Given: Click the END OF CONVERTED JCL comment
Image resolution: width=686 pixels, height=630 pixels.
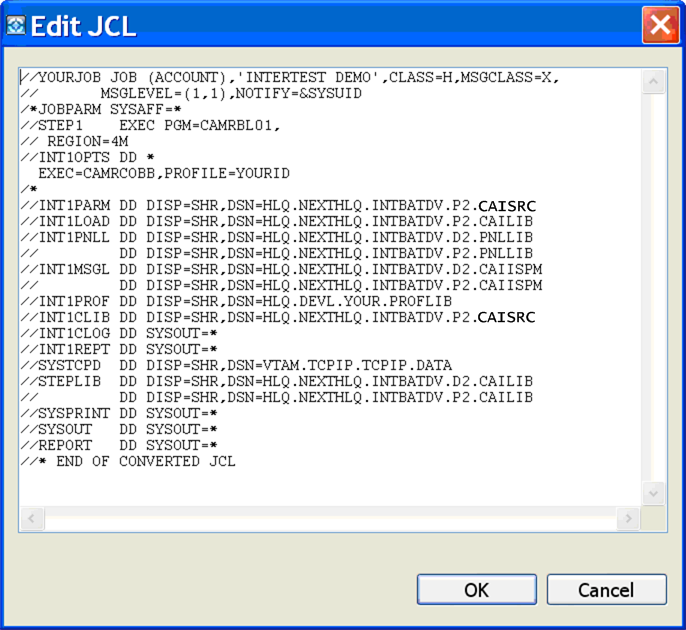Looking at the screenshot, I should click(x=128, y=462).
